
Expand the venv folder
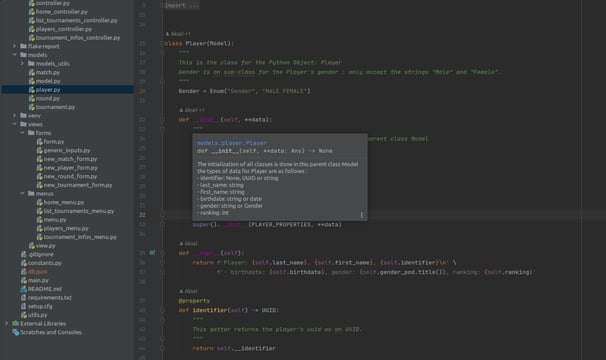pyautogui.click(x=14, y=116)
